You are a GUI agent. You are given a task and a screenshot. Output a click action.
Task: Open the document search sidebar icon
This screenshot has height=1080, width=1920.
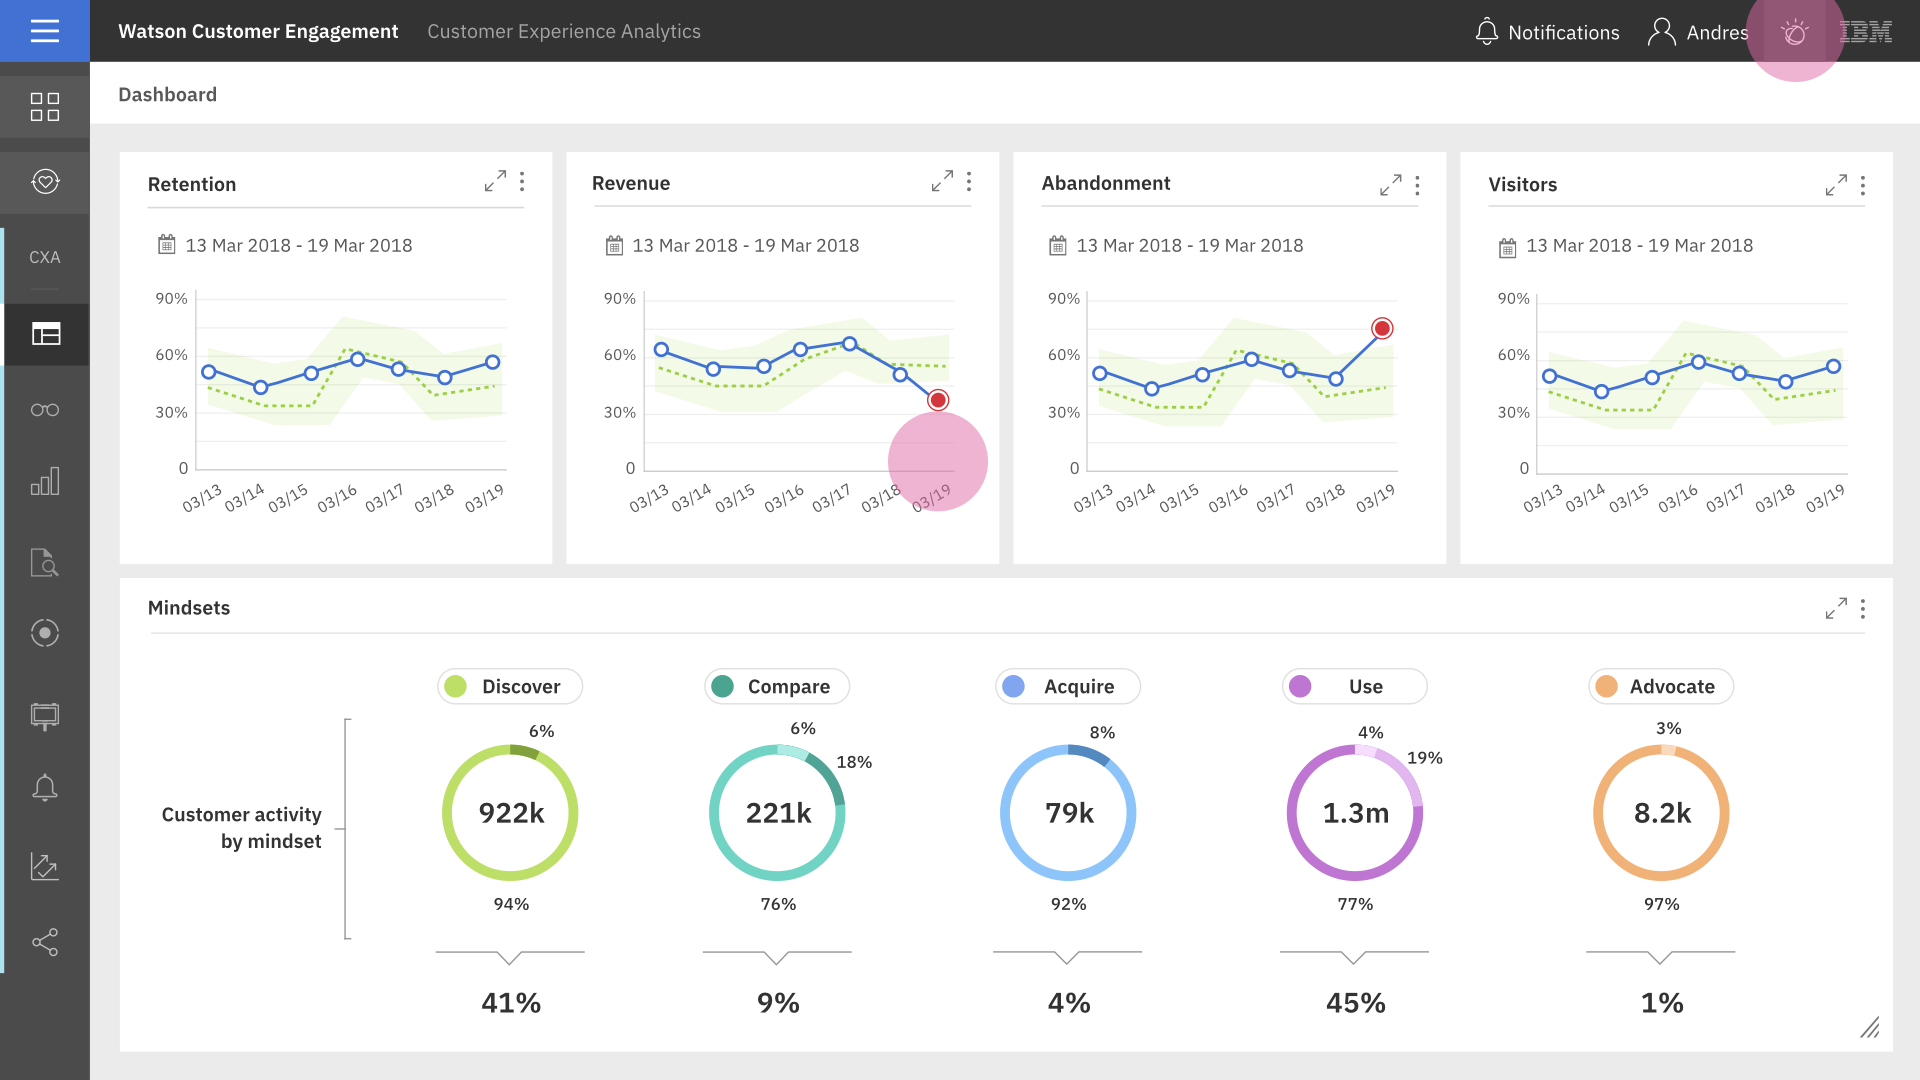[45, 562]
